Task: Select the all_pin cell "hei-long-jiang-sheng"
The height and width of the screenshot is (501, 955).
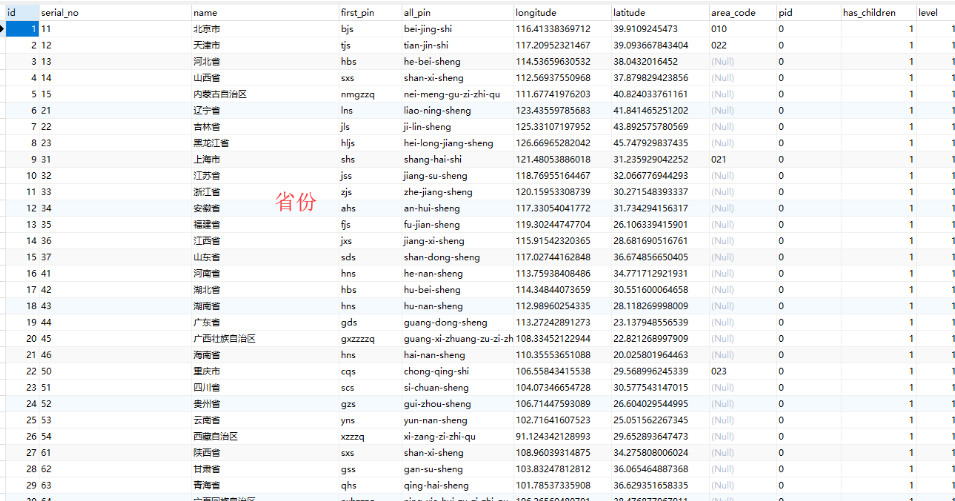Action: [x=448, y=143]
